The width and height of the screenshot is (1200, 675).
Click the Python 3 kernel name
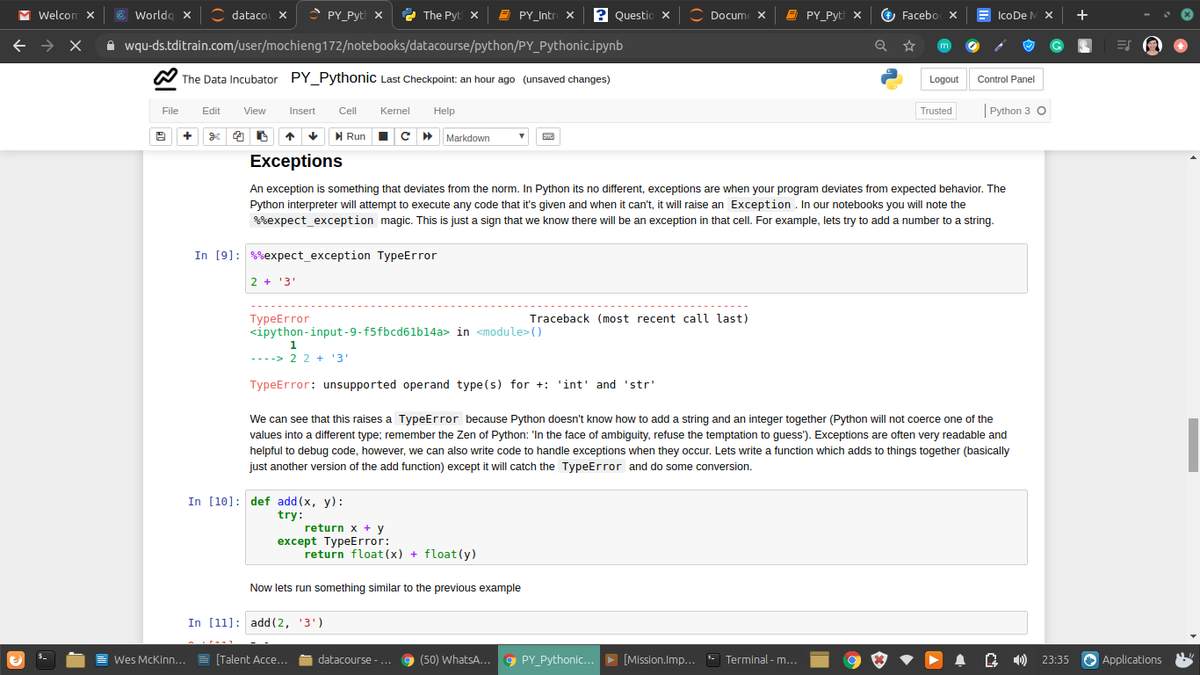click(1010, 111)
